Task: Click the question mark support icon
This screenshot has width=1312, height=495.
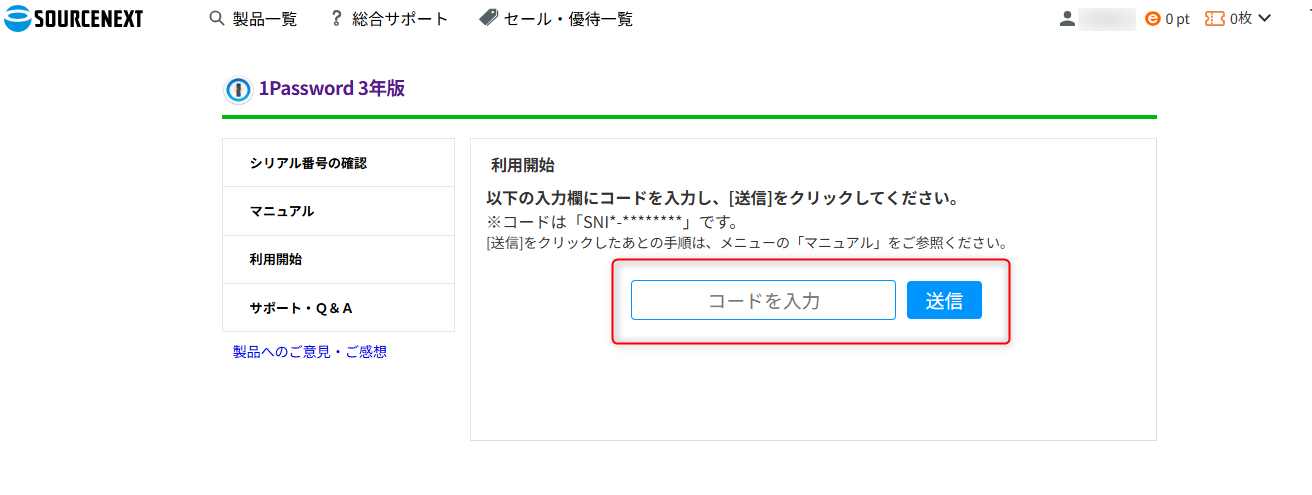Action: tap(337, 18)
